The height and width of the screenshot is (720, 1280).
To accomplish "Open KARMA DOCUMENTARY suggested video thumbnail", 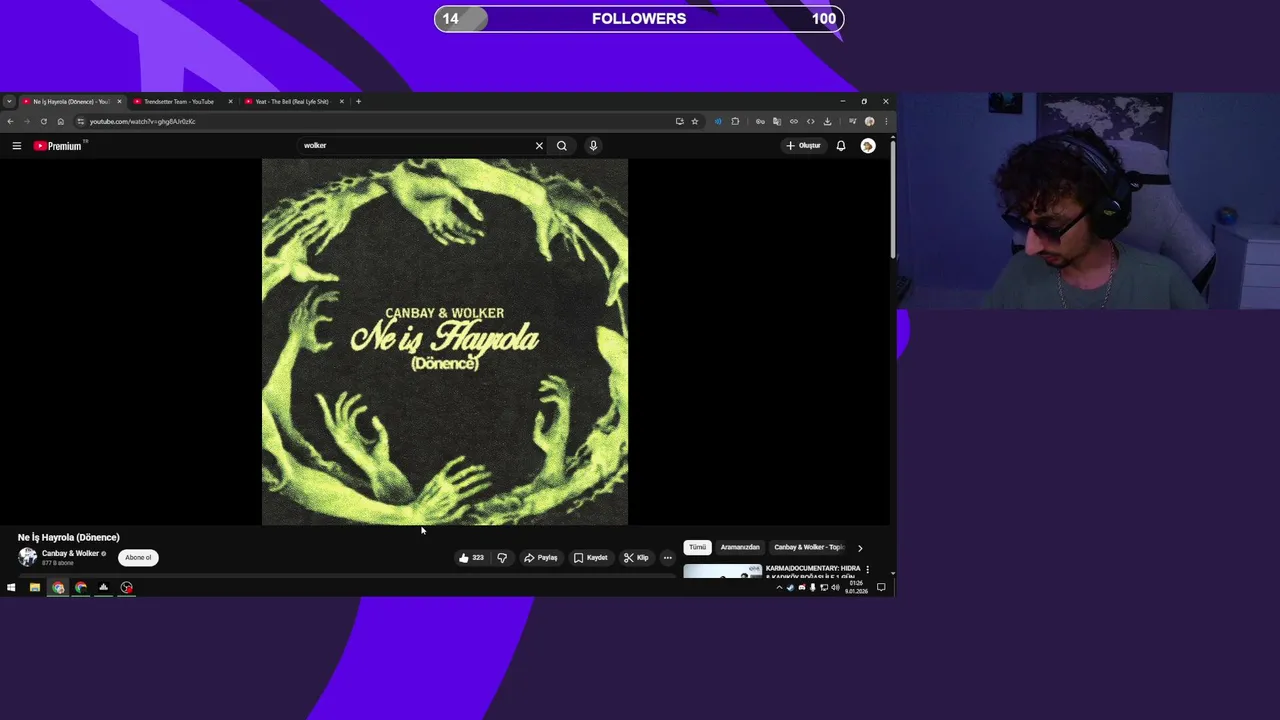I will click(x=723, y=571).
